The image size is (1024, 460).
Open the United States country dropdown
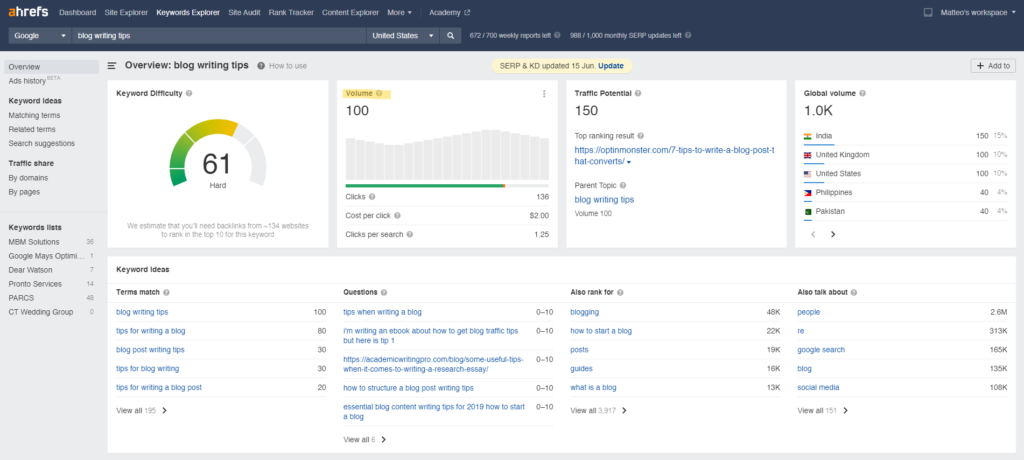click(x=403, y=36)
